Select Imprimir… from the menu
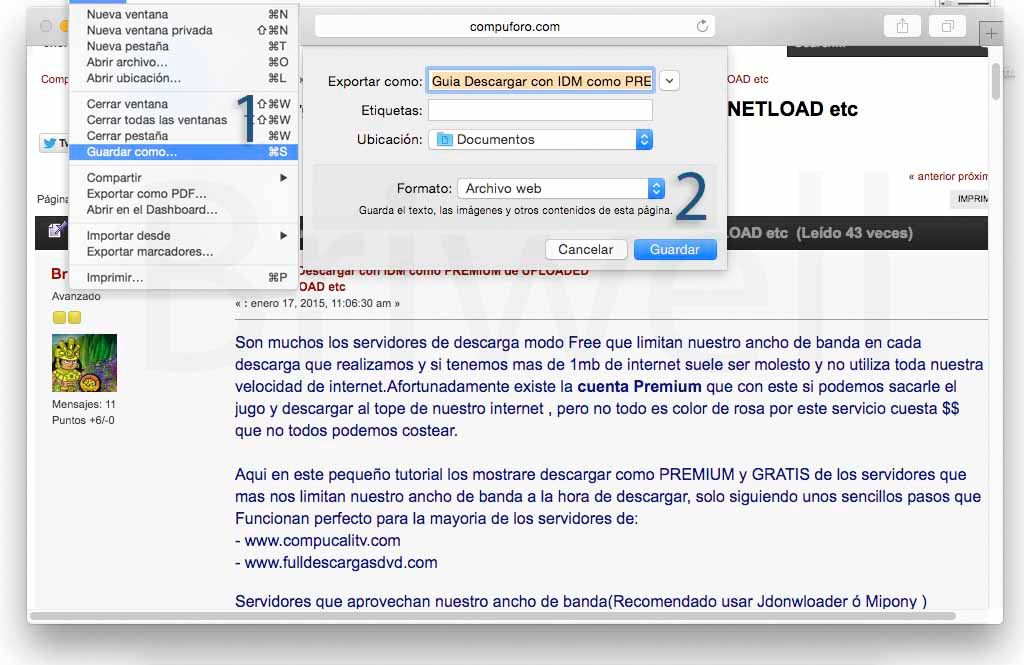Image resolution: width=1024 pixels, height=665 pixels. click(185, 278)
